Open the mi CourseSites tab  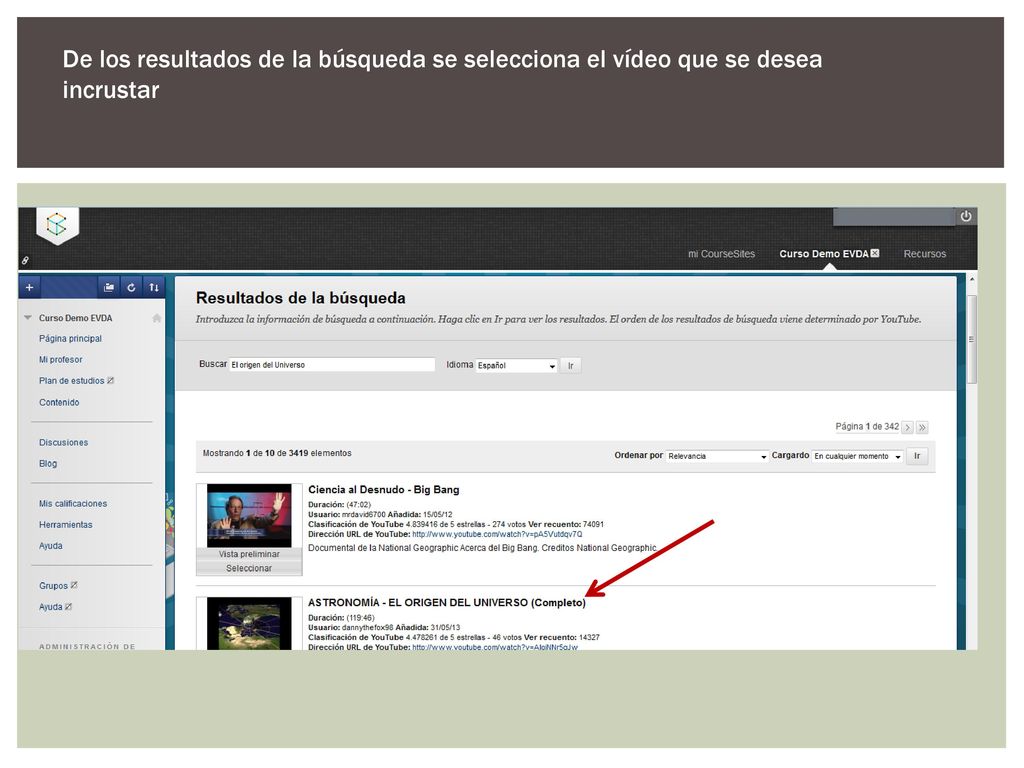click(x=721, y=254)
